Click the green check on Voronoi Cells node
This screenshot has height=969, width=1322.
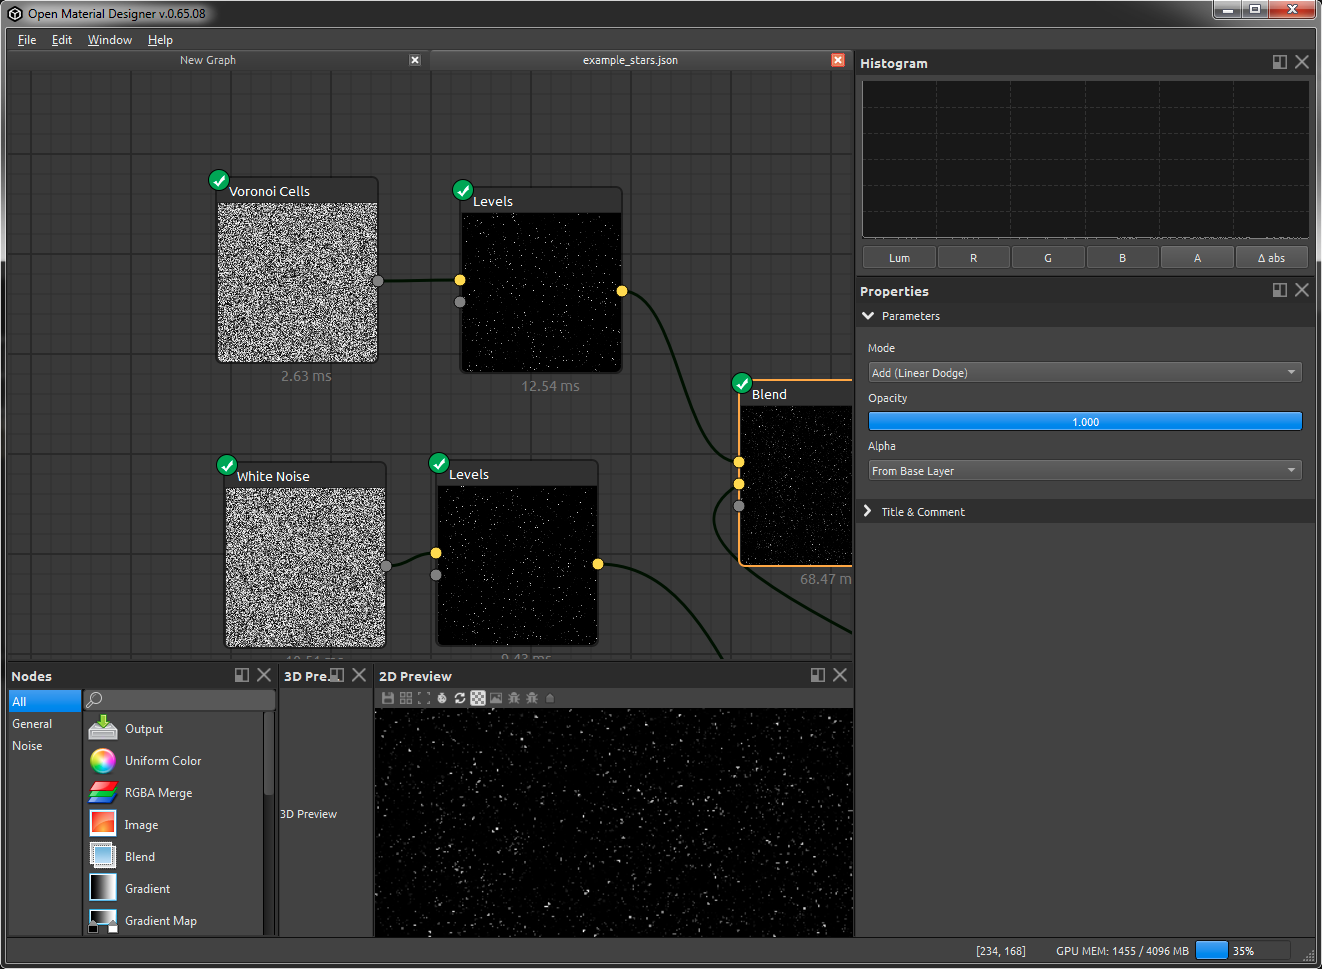pos(219,180)
